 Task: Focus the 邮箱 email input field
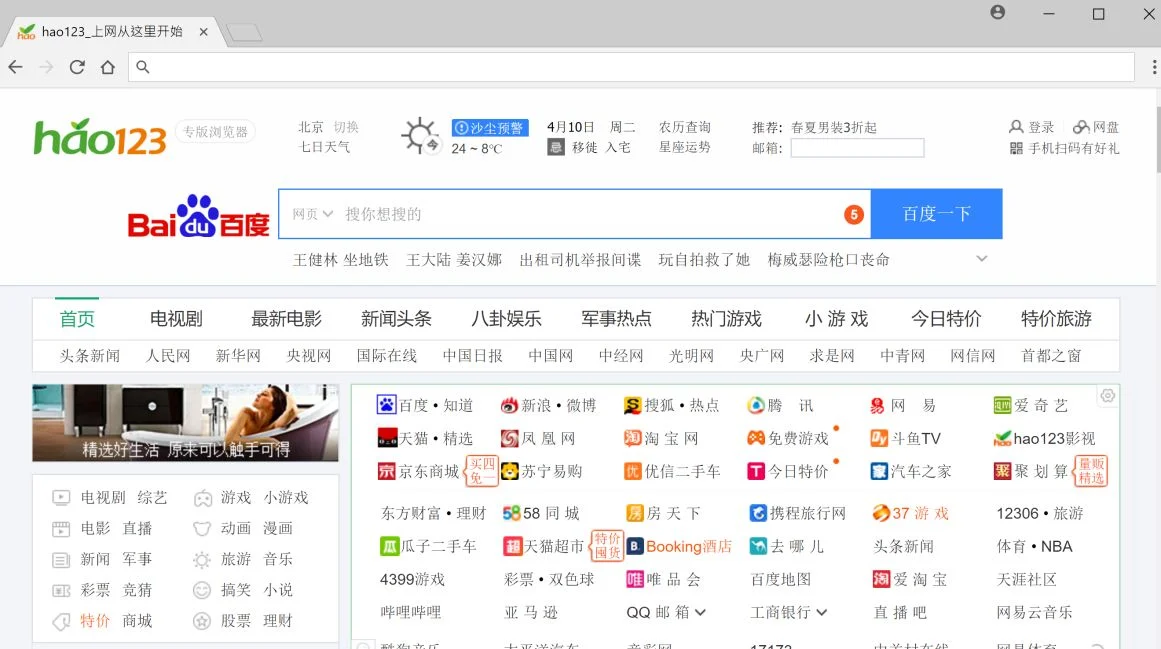(857, 148)
